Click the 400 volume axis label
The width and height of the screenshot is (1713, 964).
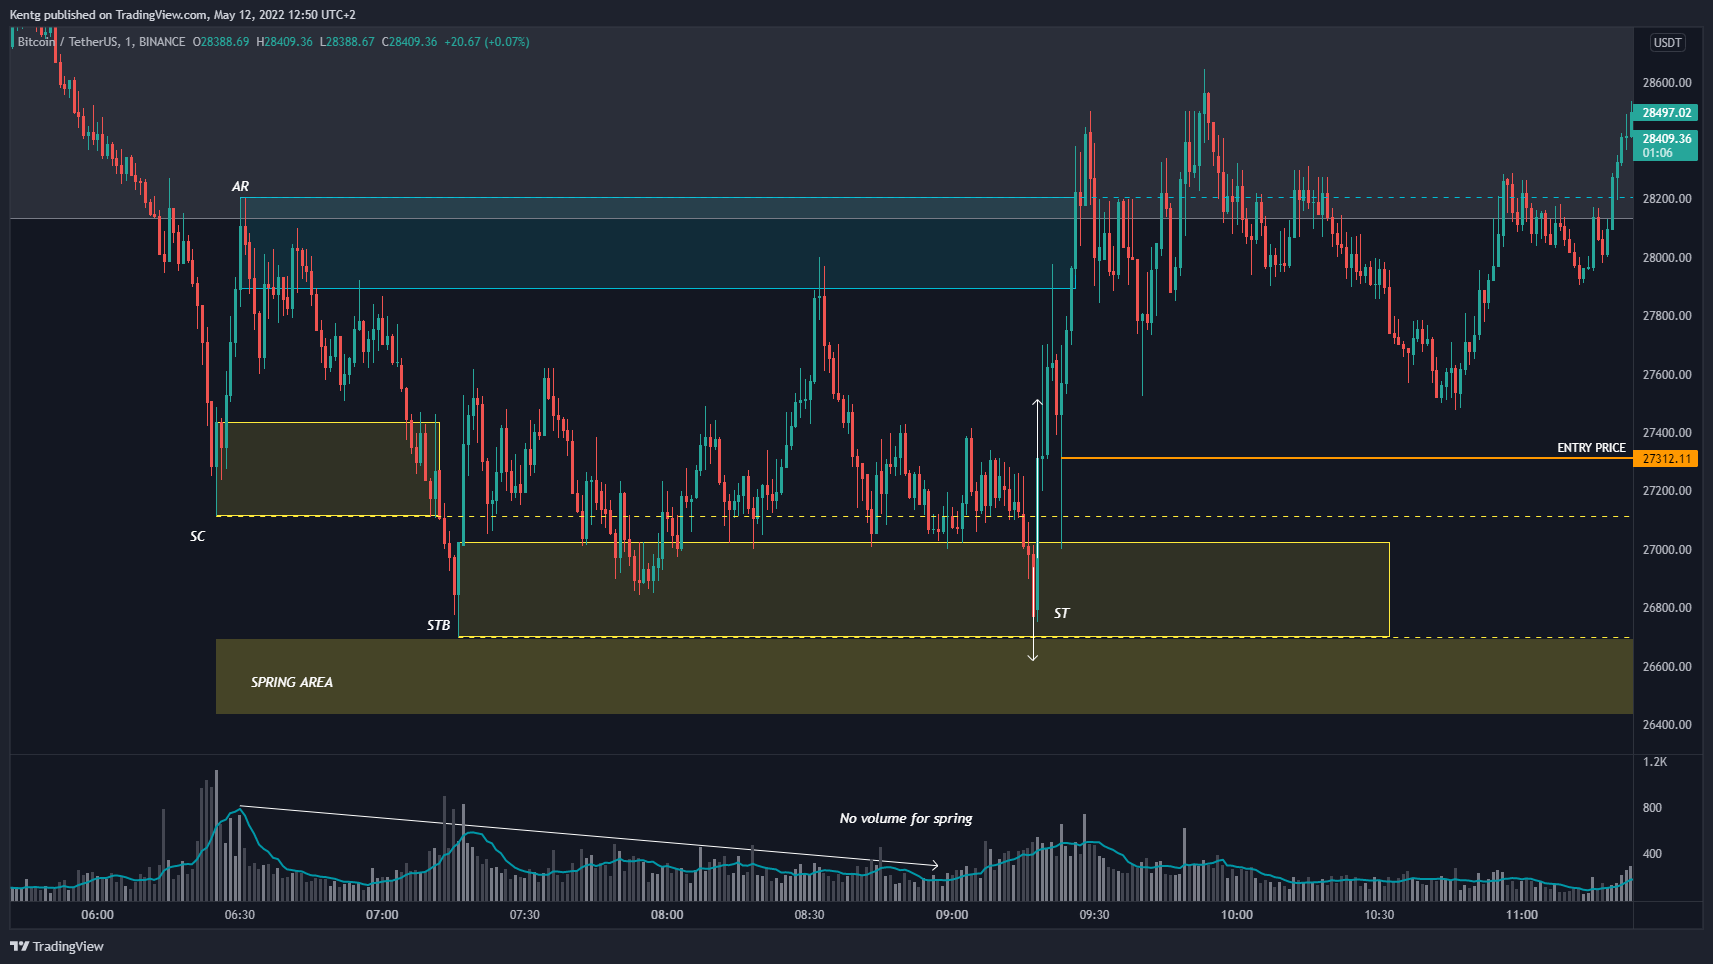pyautogui.click(x=1652, y=854)
